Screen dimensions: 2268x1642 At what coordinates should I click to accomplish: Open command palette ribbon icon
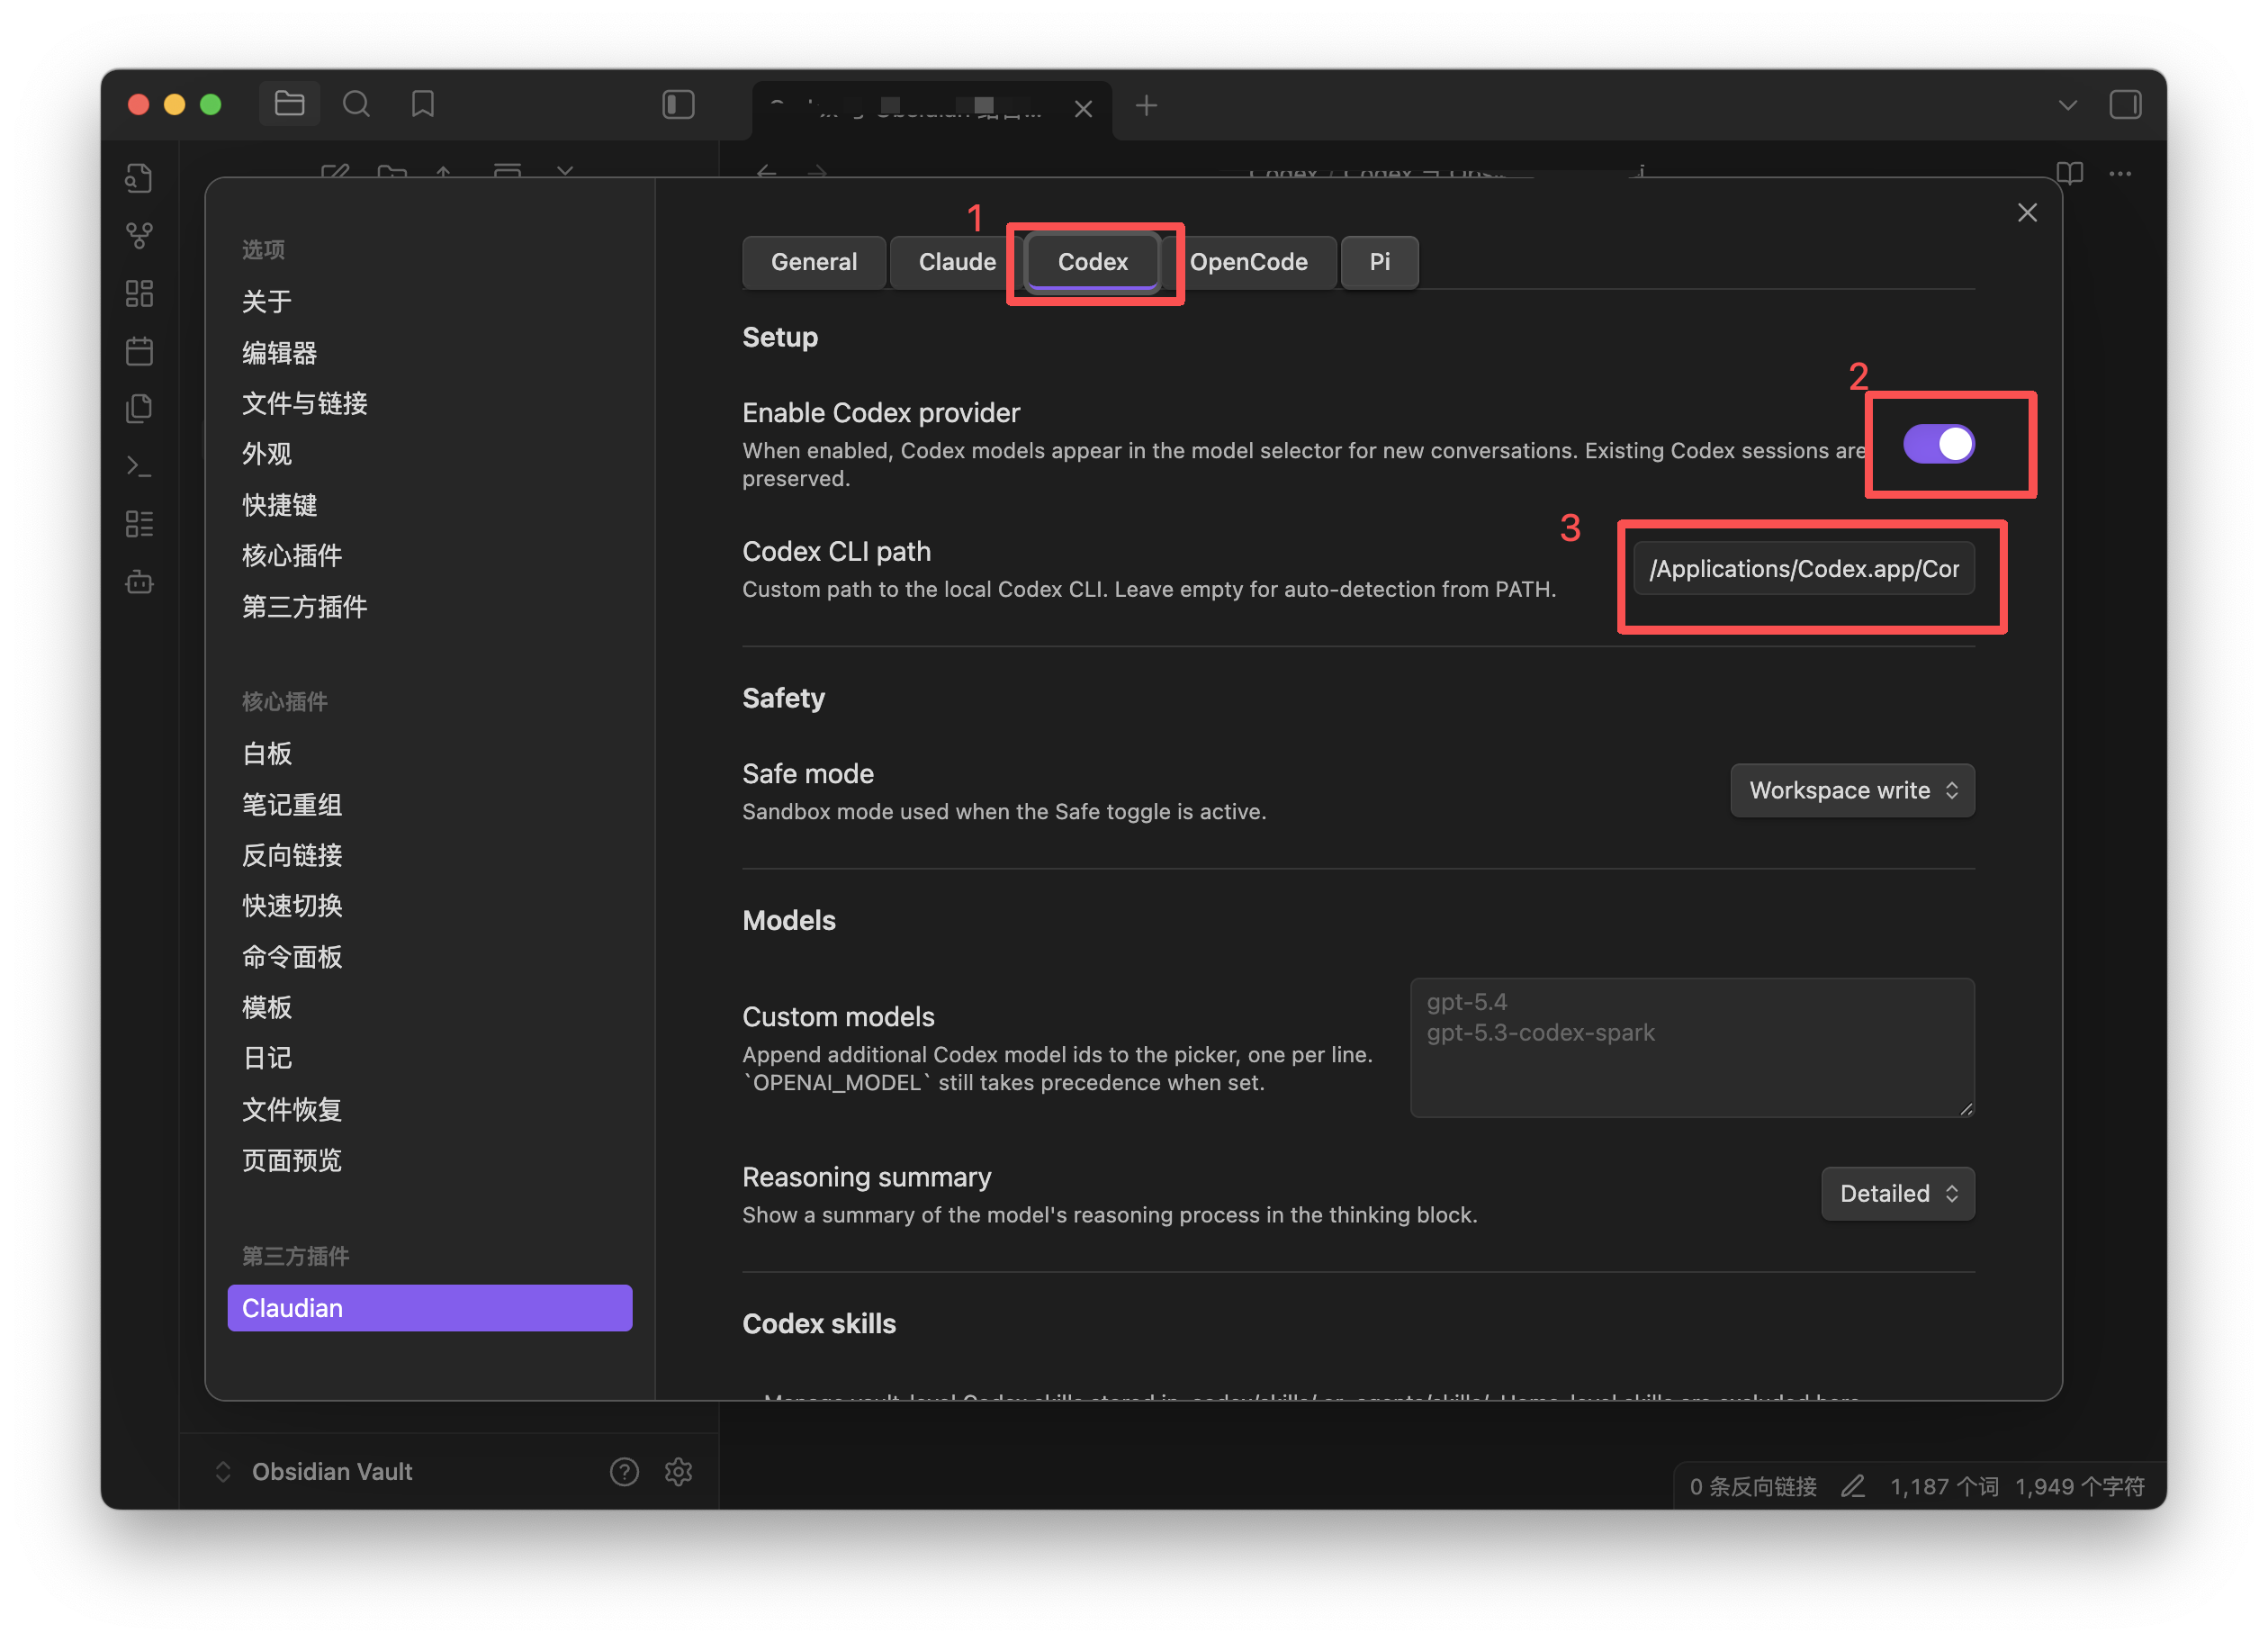coord(139,466)
